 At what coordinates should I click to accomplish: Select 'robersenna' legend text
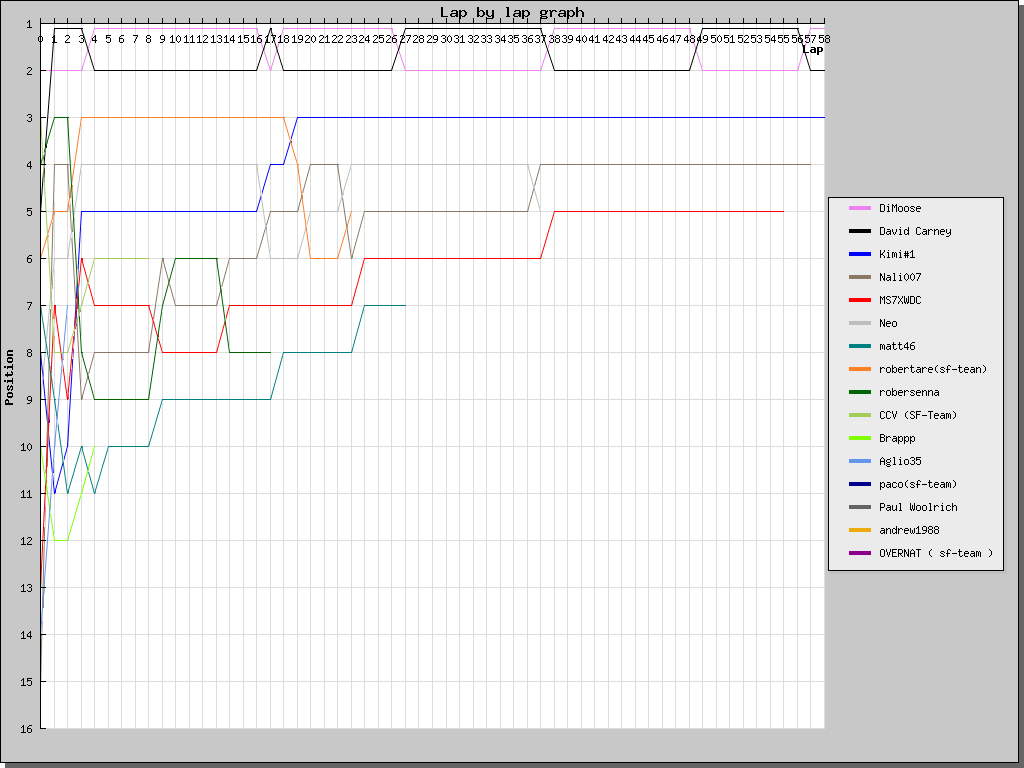coord(909,392)
